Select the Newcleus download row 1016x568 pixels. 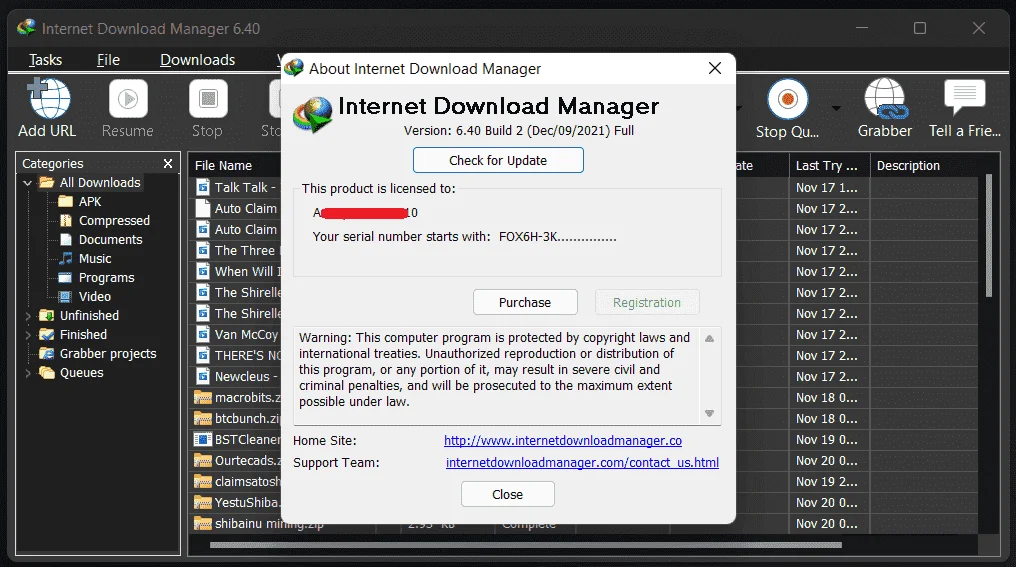click(x=236, y=376)
